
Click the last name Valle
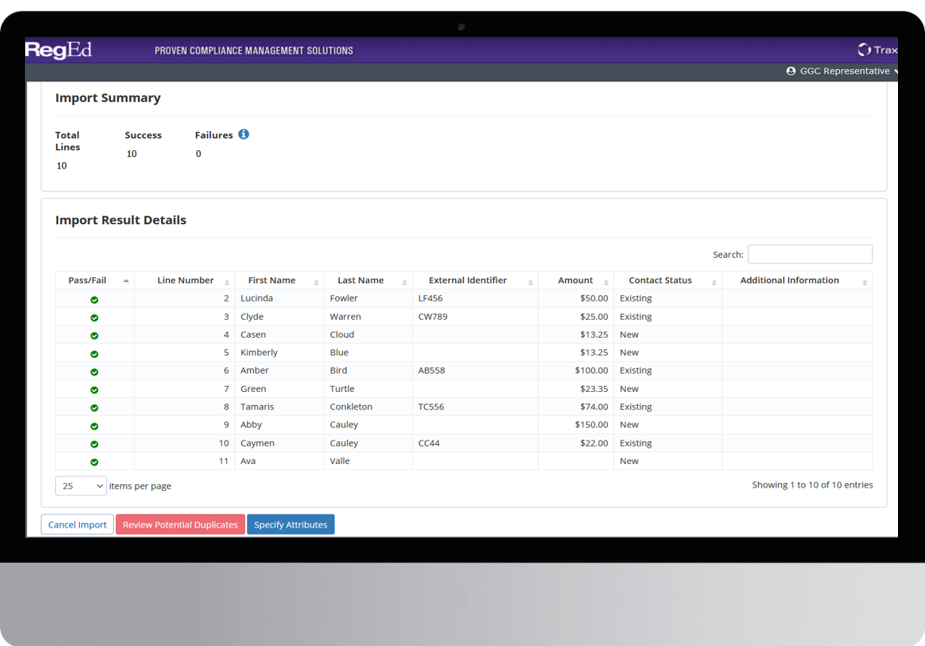coord(340,461)
